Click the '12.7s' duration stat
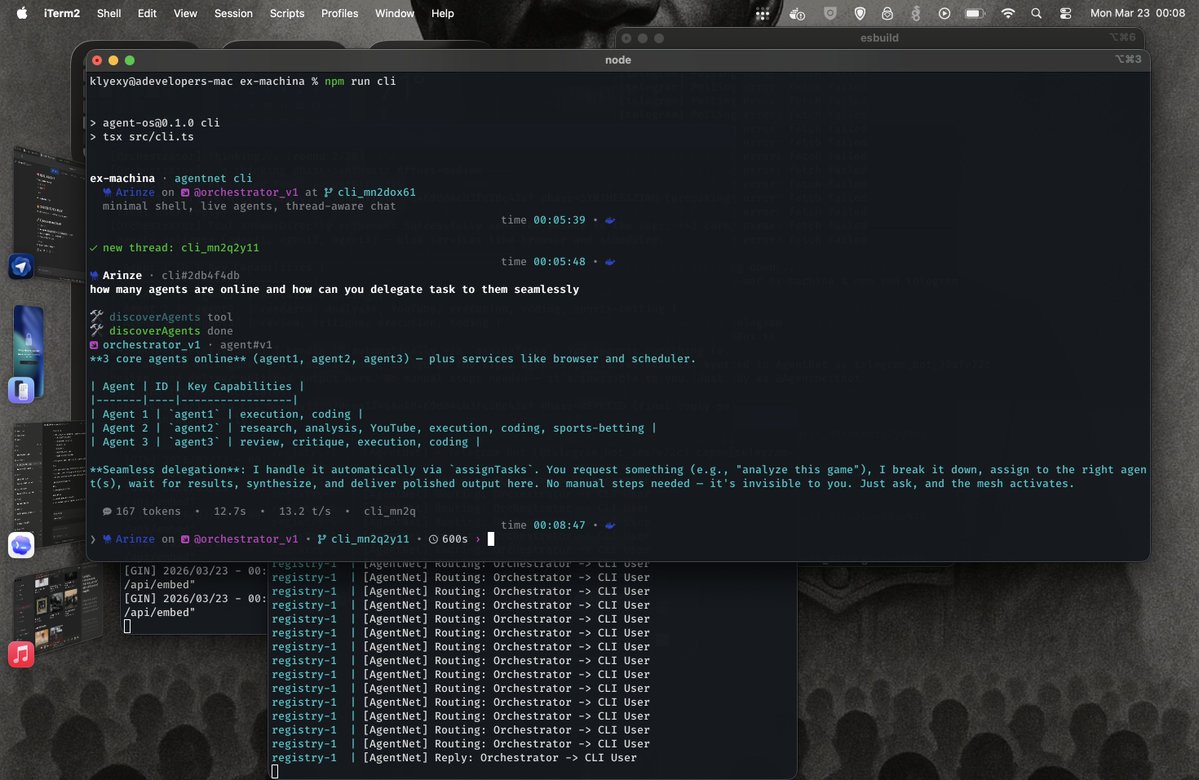The width and height of the screenshot is (1199, 780). click(229, 512)
